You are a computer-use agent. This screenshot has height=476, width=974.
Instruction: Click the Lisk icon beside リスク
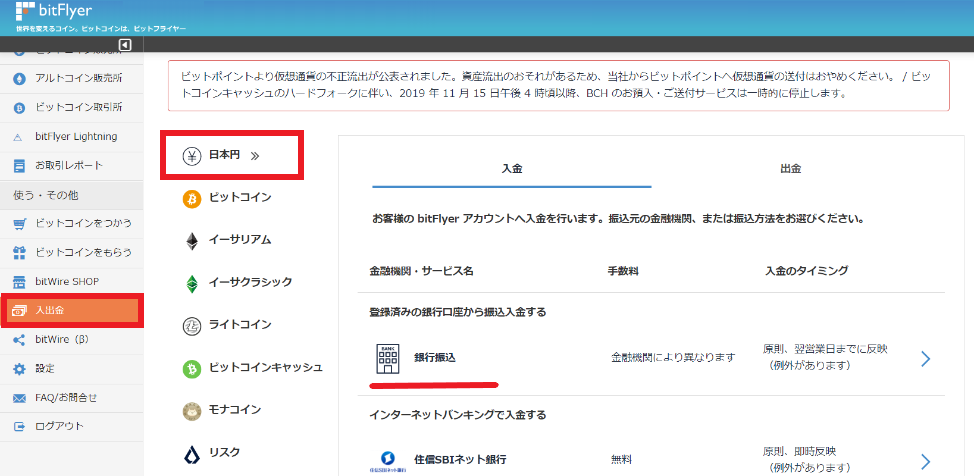[x=192, y=454]
